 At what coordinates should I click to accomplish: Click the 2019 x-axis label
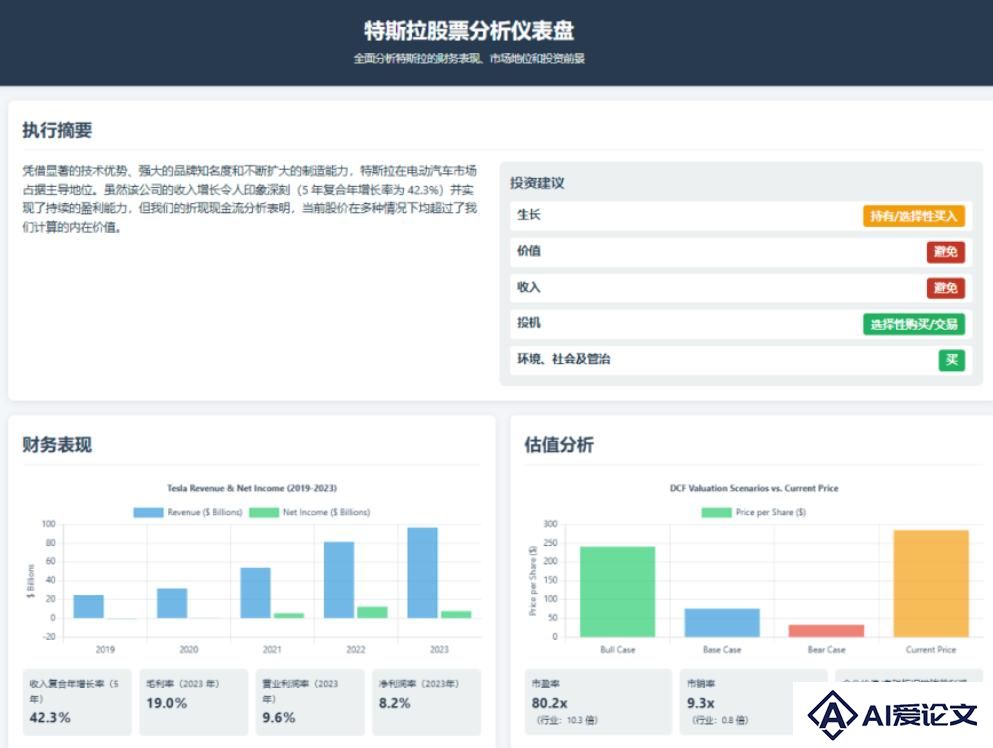click(x=105, y=650)
